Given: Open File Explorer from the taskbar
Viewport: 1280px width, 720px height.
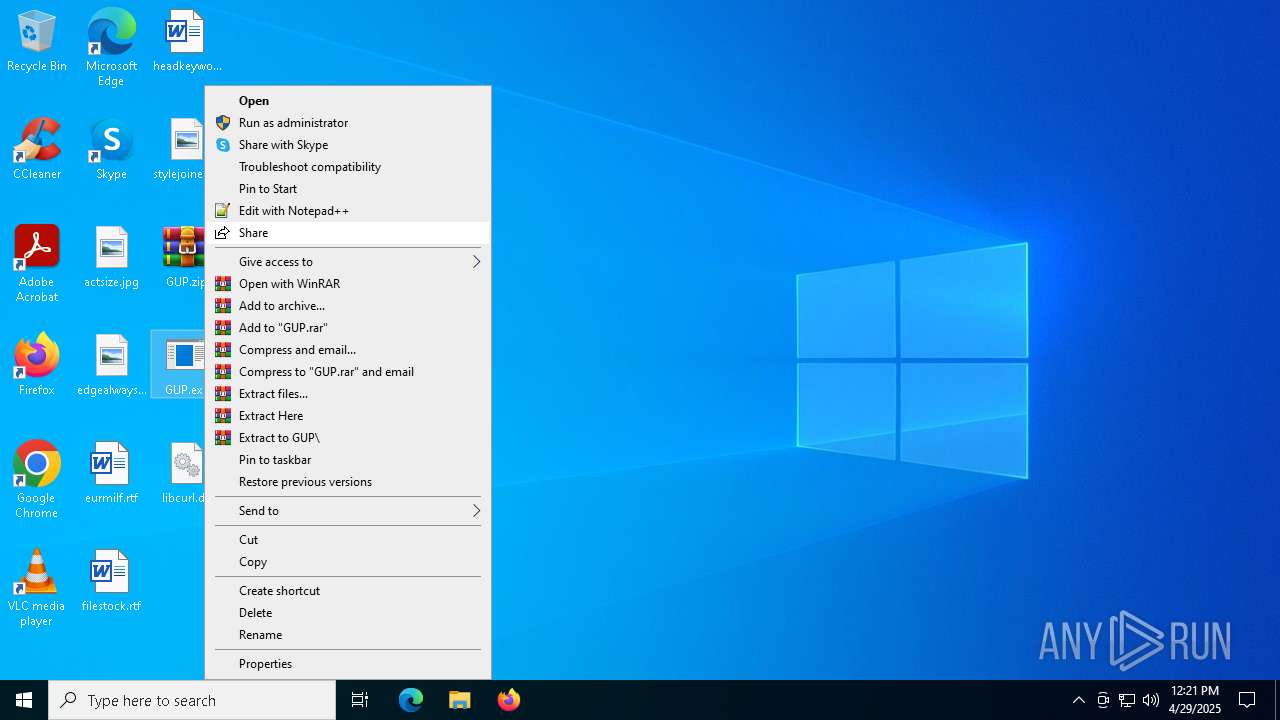Looking at the screenshot, I should pyautogui.click(x=460, y=700).
